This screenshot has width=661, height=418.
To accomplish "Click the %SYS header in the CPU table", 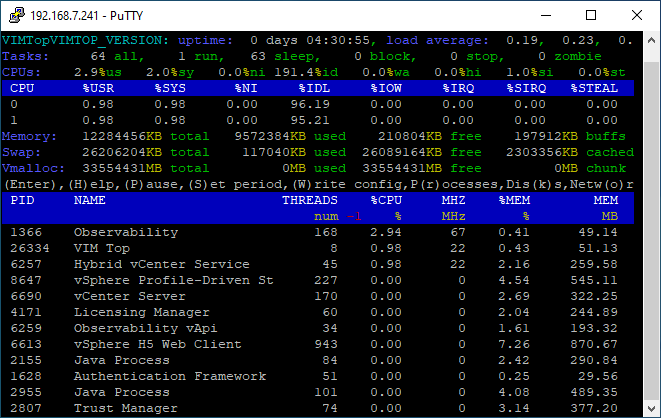I will pyautogui.click(x=170, y=88).
